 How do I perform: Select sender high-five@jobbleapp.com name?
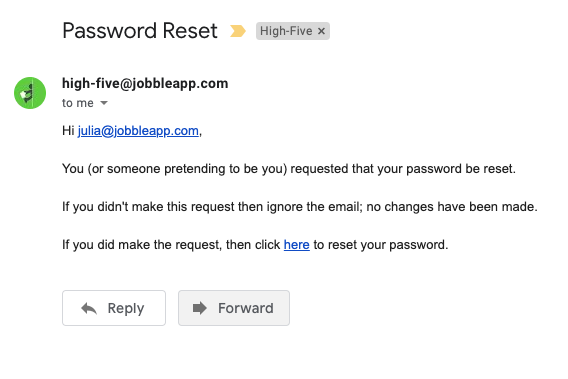click(x=145, y=83)
